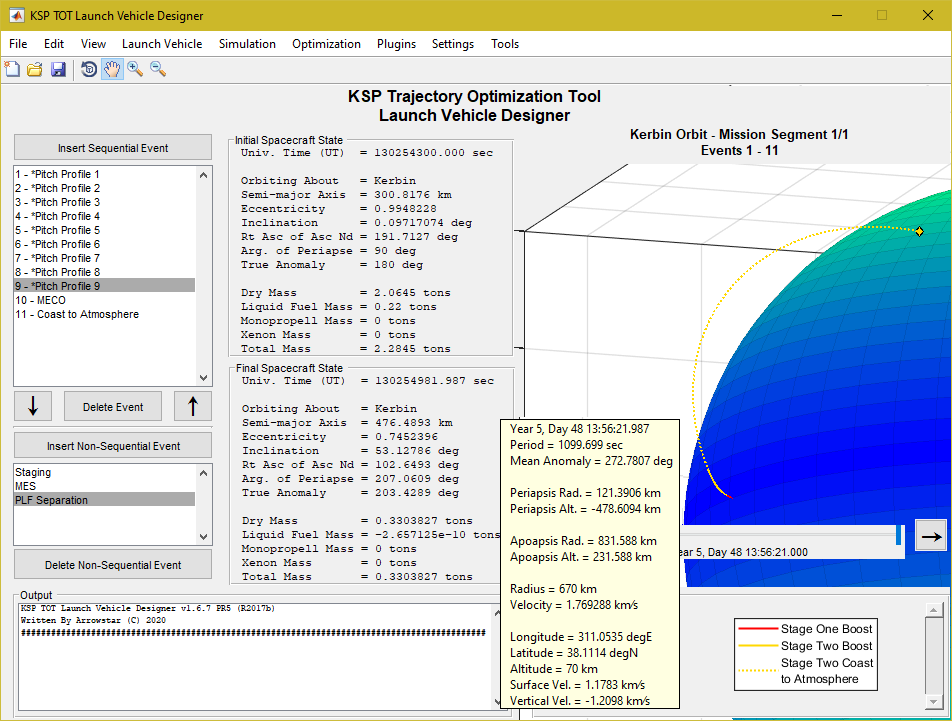952x721 pixels.
Task: Click Stage Two Coast legend entry
Action: (x=806, y=671)
